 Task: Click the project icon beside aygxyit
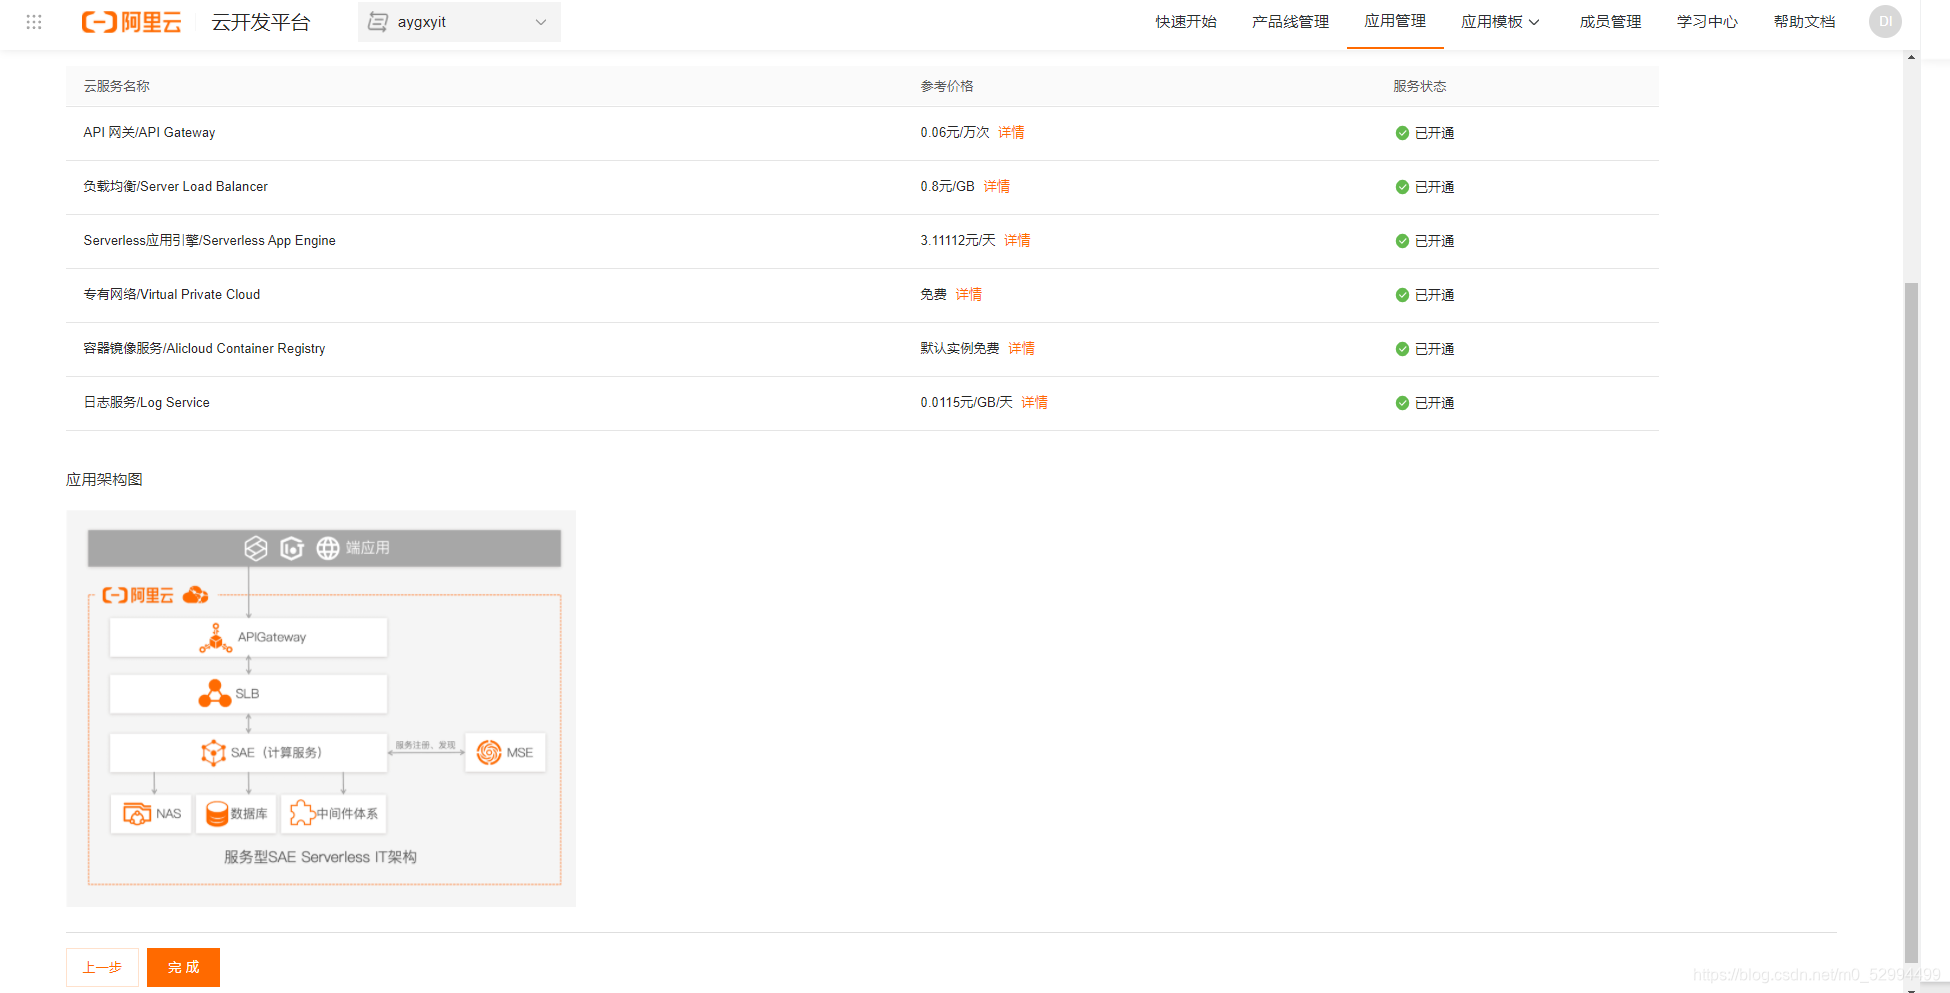(378, 22)
